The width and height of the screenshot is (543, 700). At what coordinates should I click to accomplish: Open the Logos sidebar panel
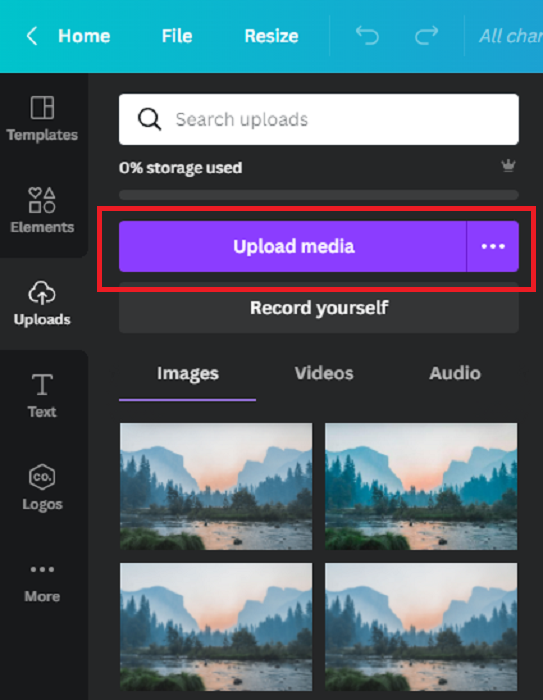(42, 487)
